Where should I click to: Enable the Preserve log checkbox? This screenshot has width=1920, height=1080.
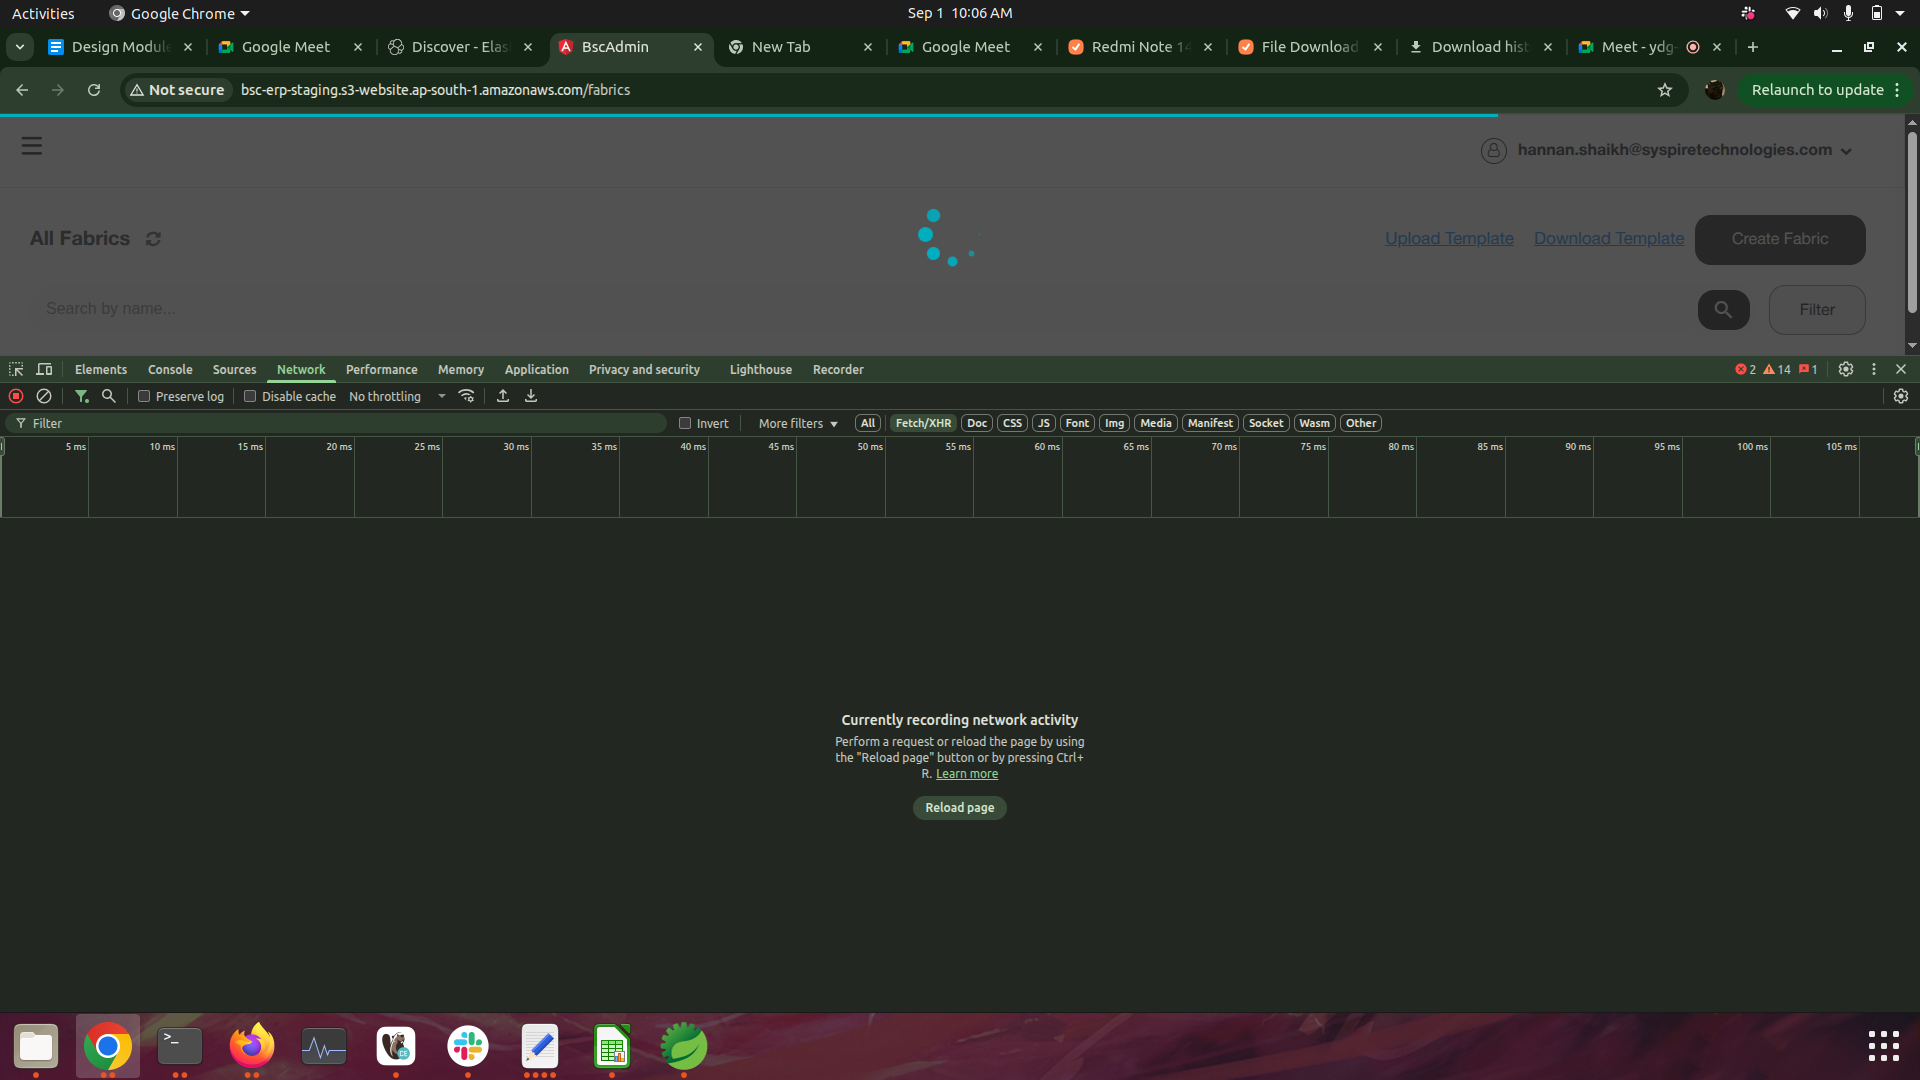point(144,396)
